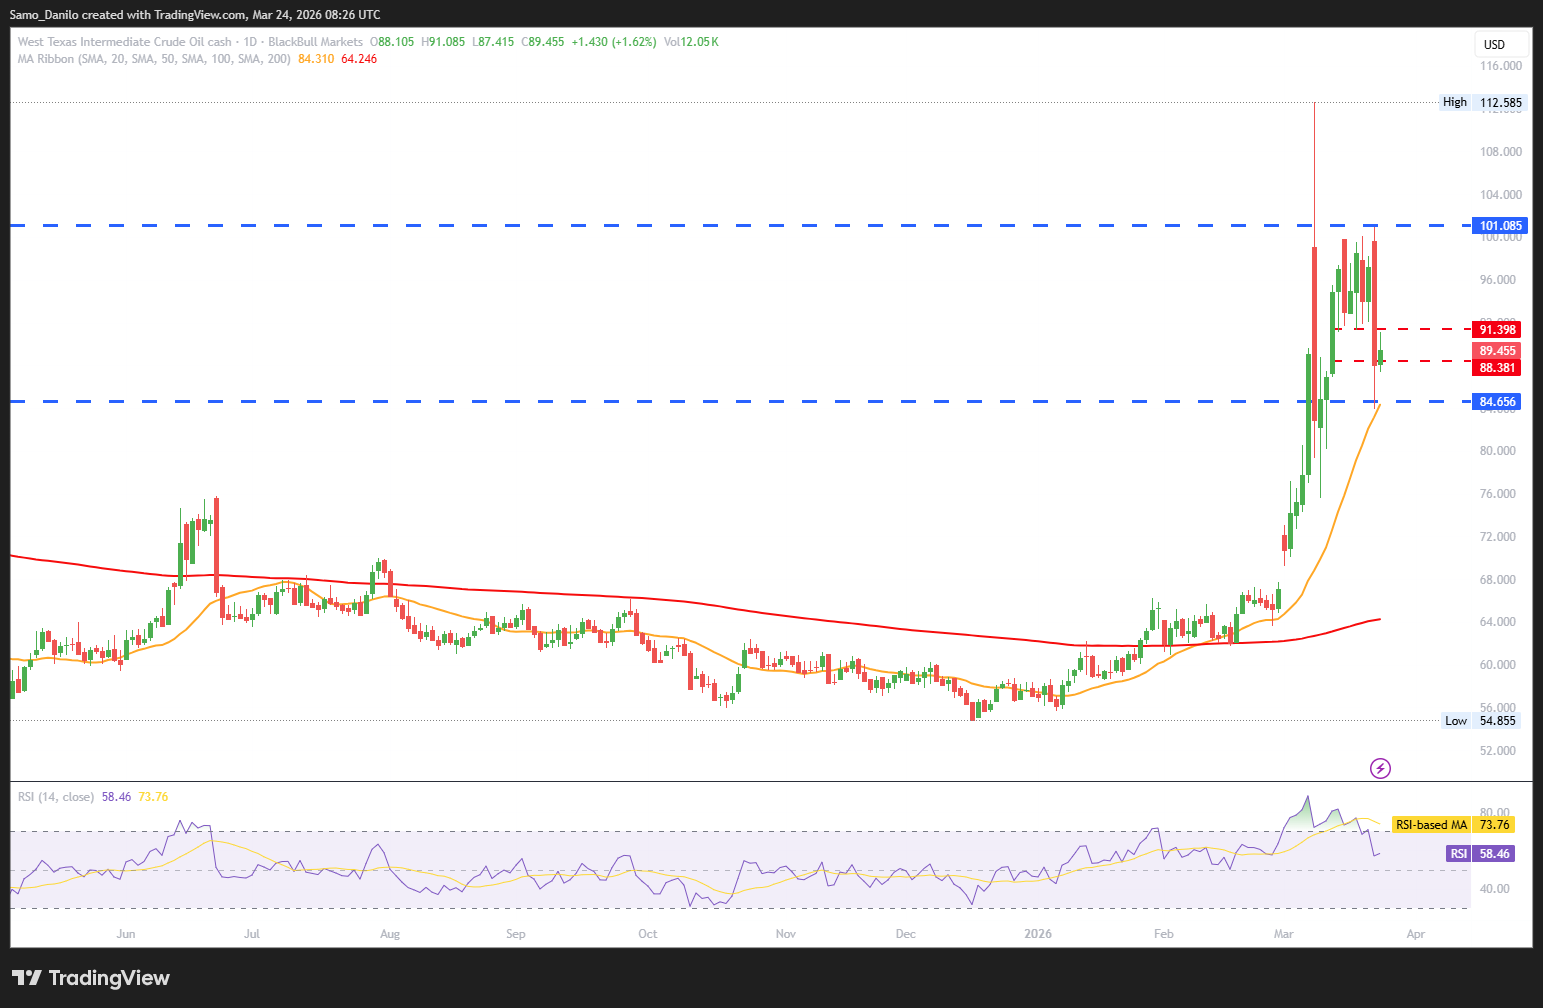The width and height of the screenshot is (1543, 1008).
Task: Click the Sep label on time axis
Action: click(515, 934)
